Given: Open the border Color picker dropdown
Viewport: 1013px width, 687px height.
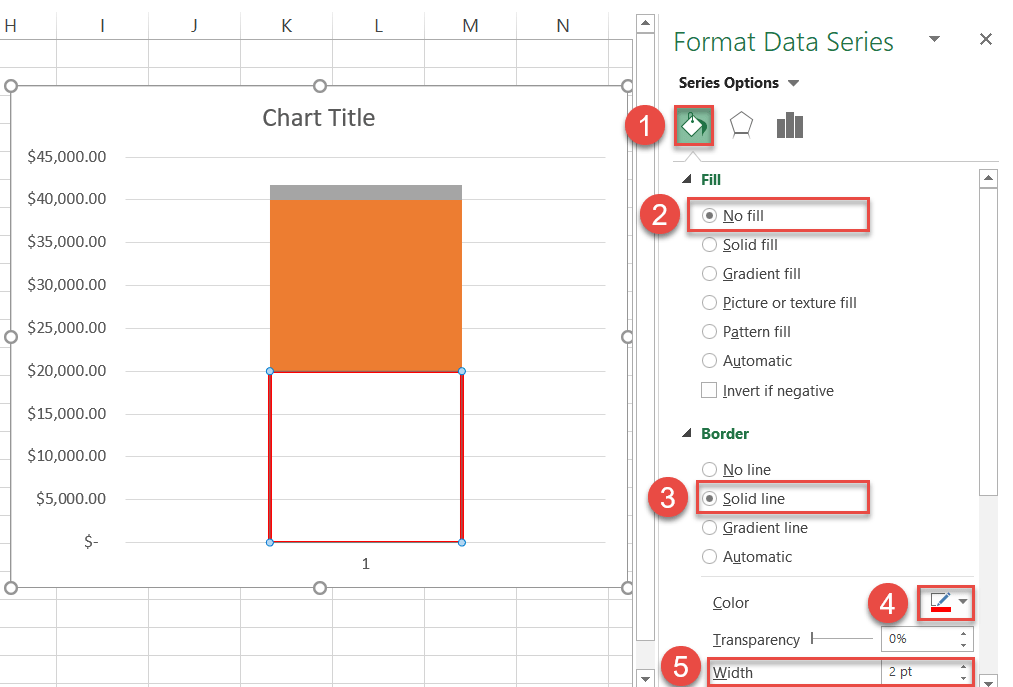Looking at the screenshot, I should point(962,602).
